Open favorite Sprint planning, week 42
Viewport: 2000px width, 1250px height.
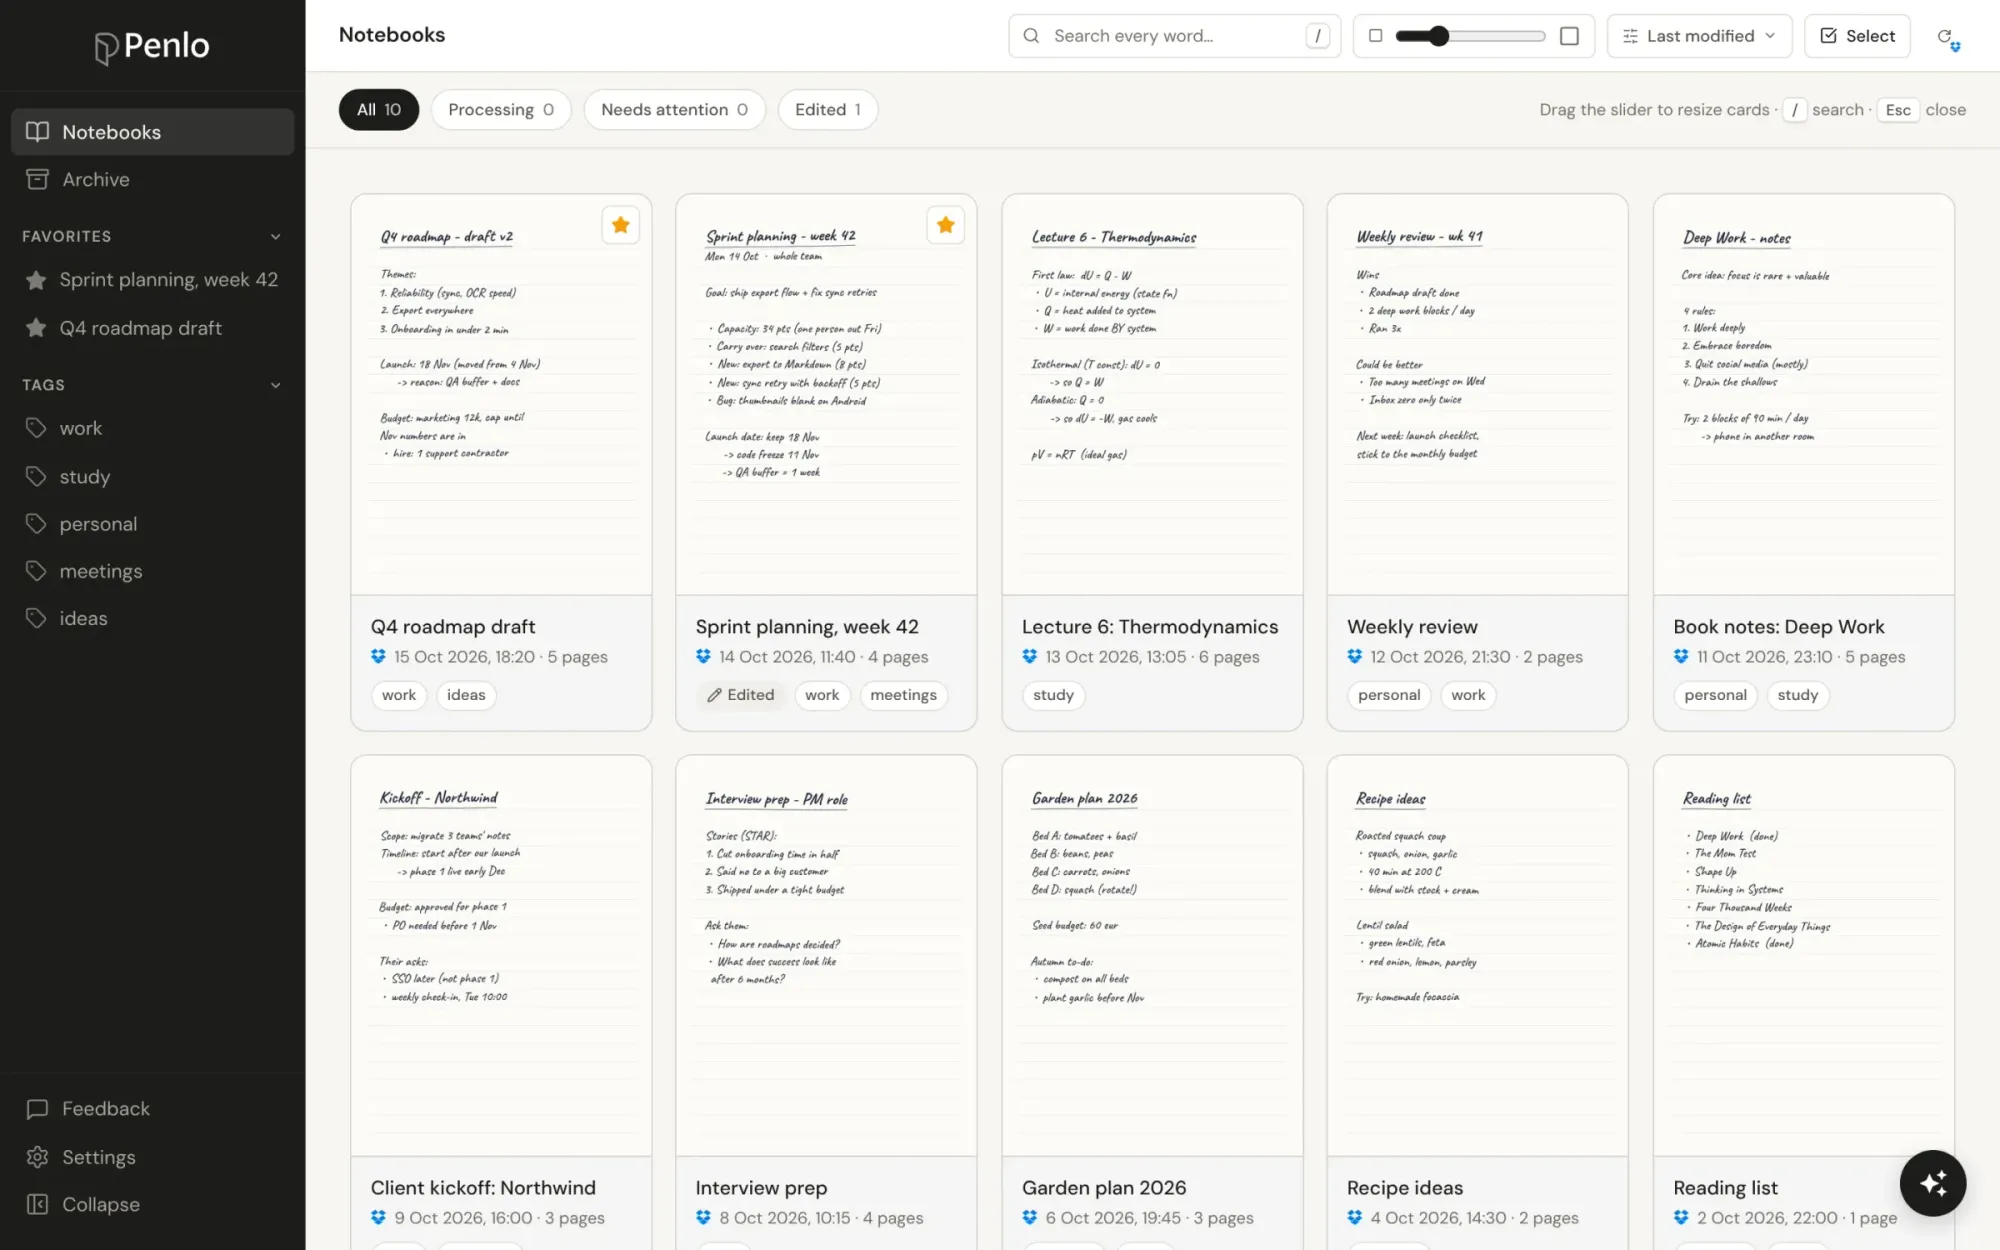[x=152, y=280]
